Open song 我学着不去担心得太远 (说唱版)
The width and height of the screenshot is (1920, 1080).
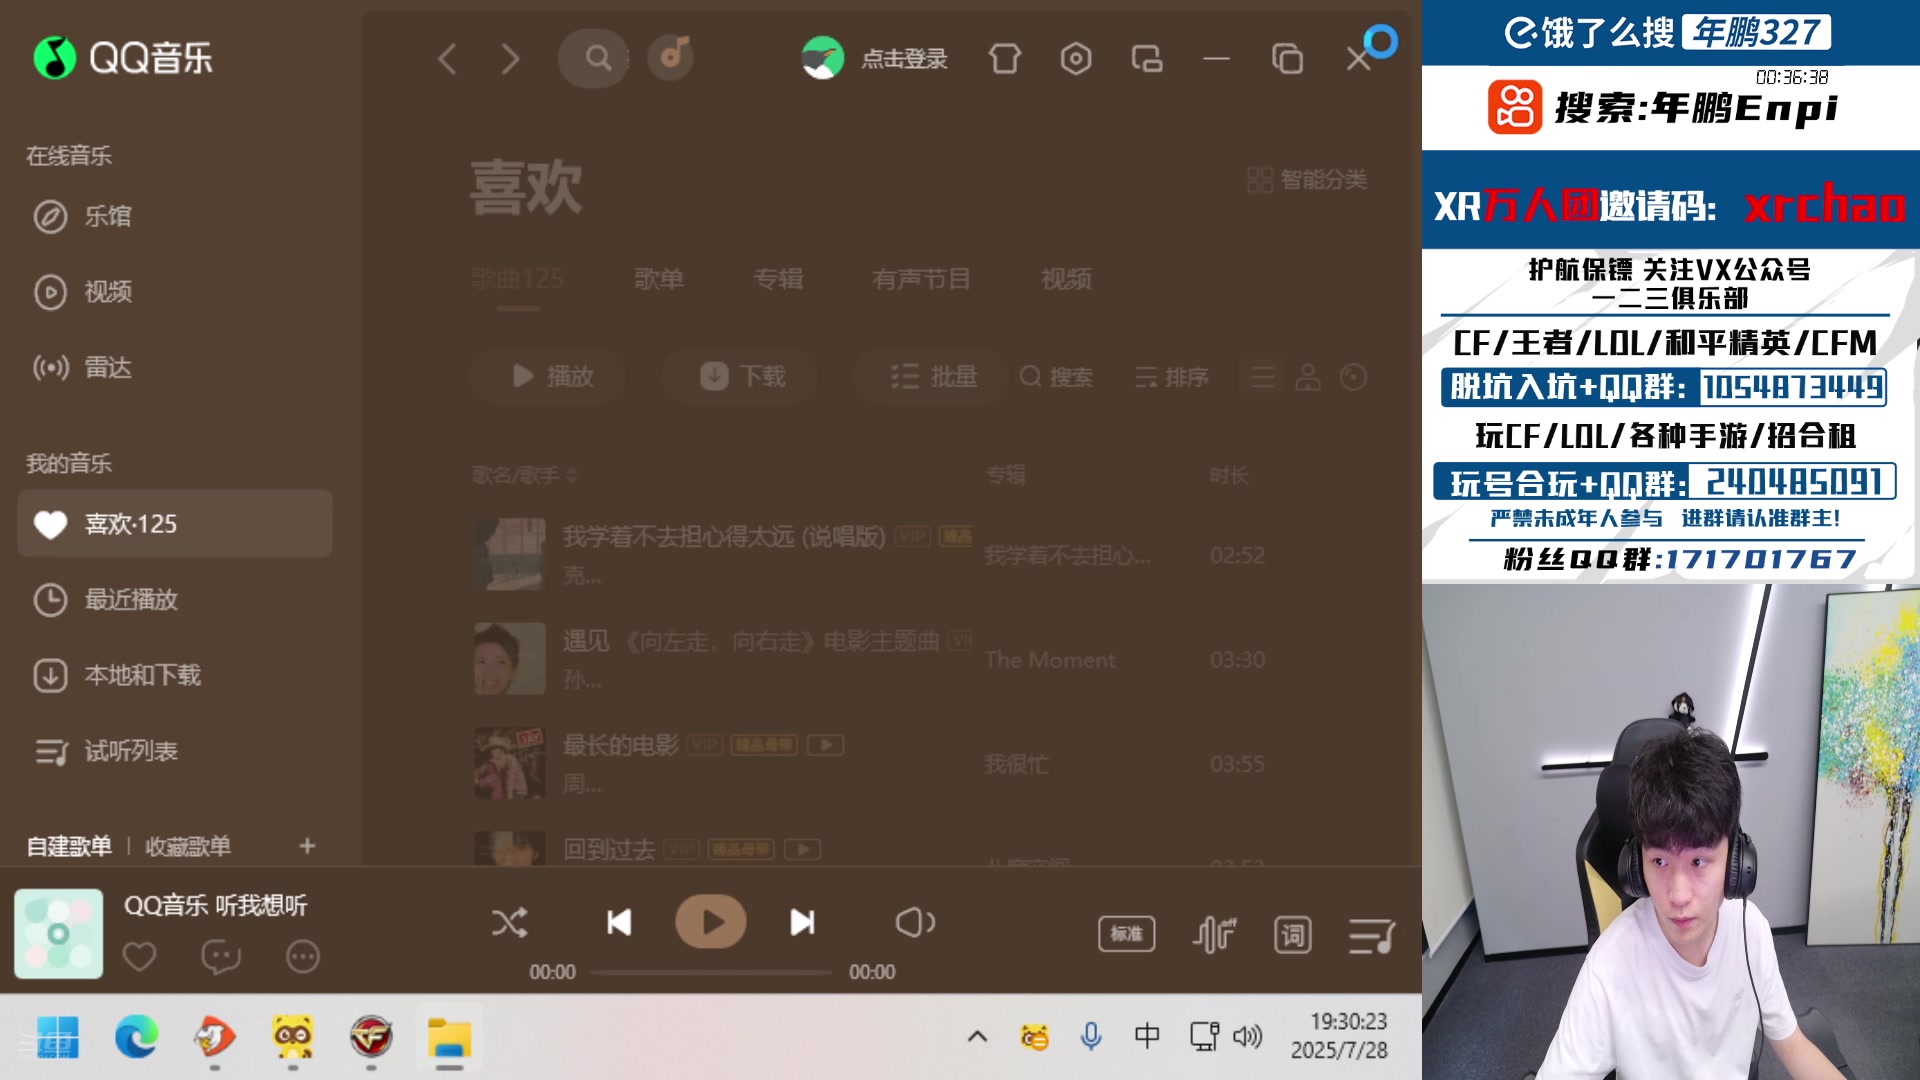tap(724, 537)
